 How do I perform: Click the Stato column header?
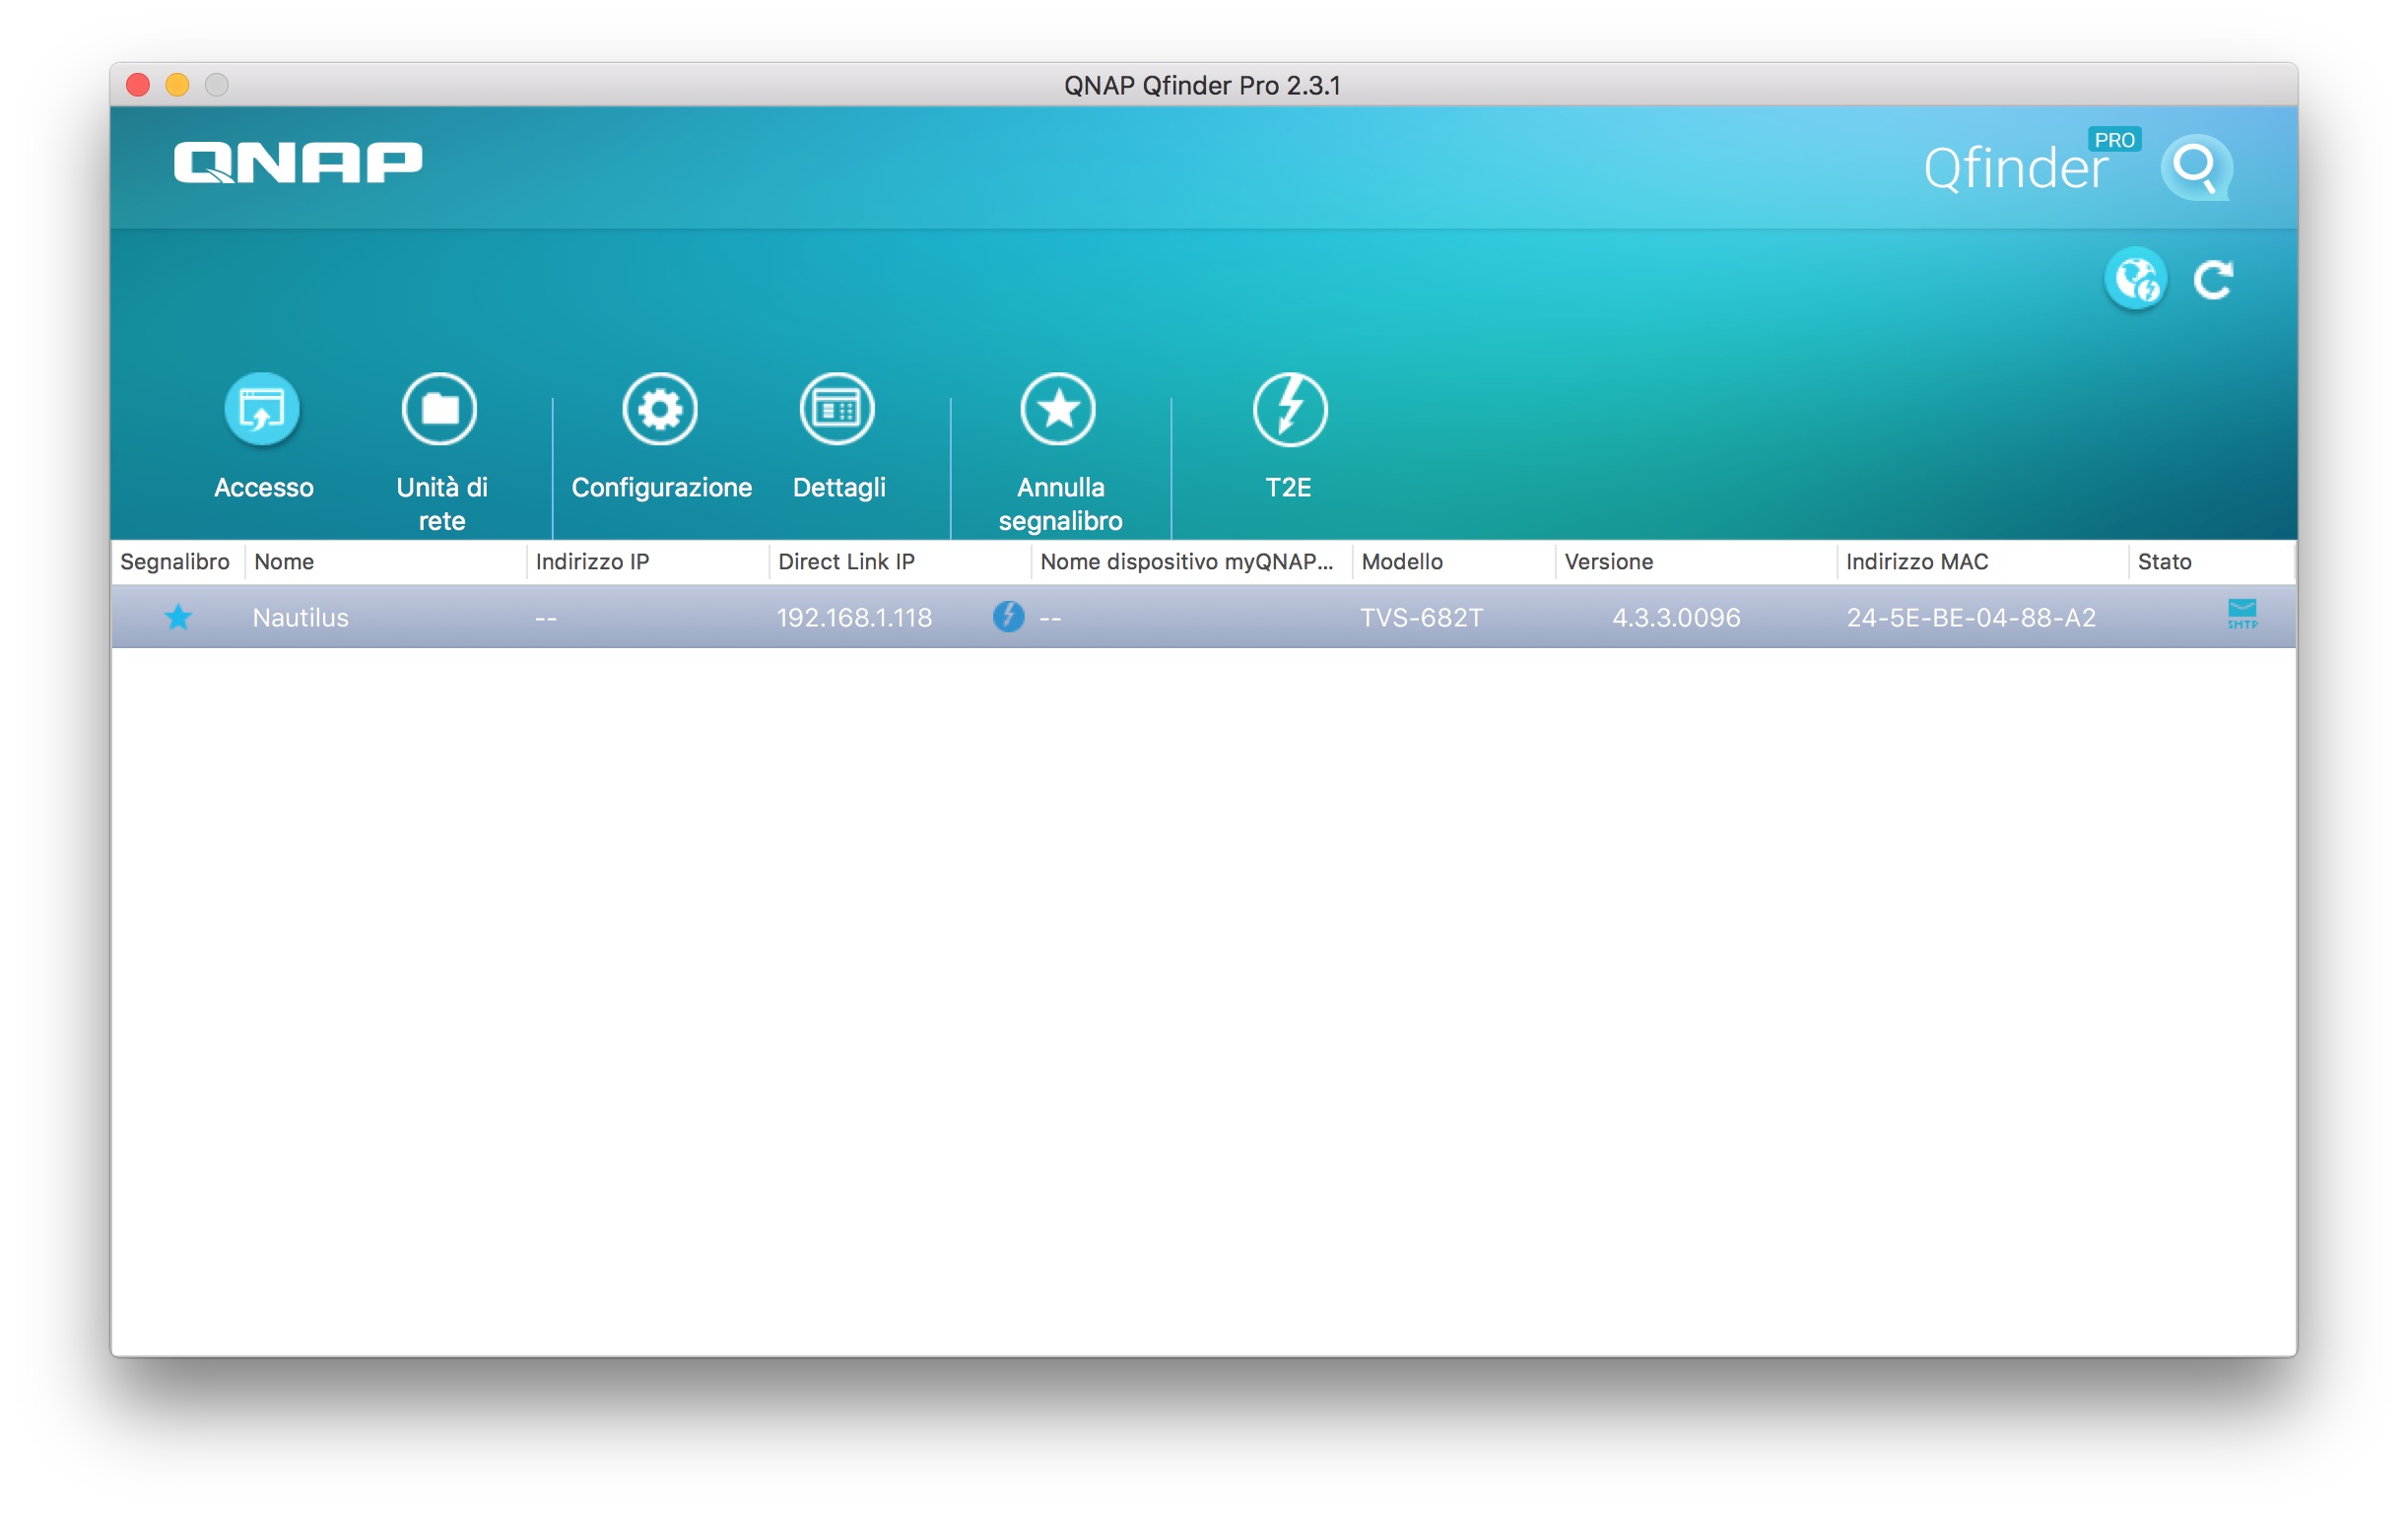pos(2164,562)
